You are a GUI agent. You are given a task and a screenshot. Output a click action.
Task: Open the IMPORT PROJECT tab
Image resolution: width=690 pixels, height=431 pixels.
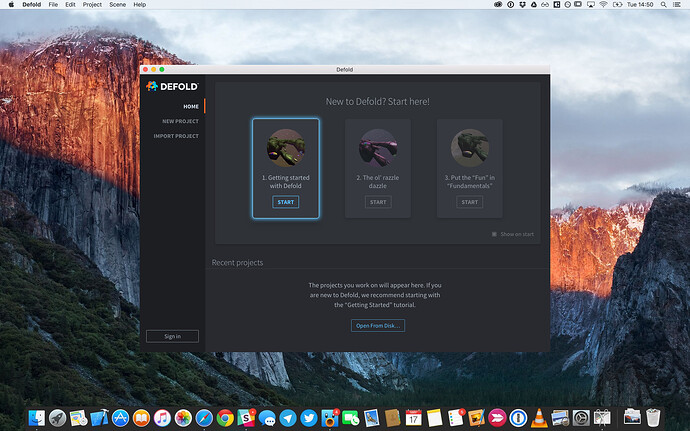pyautogui.click(x=176, y=136)
